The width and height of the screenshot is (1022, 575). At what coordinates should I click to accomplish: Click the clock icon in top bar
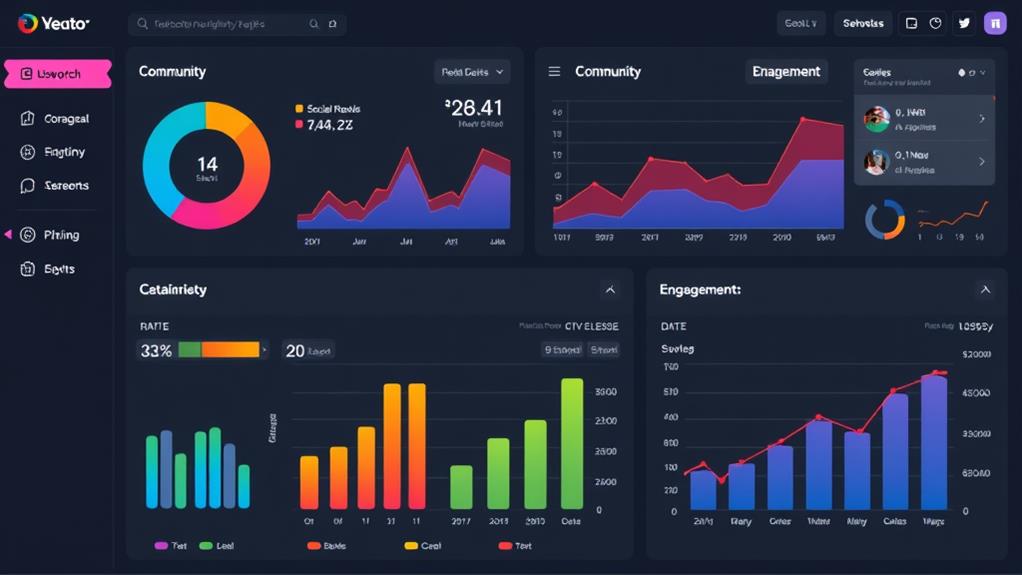click(x=935, y=23)
